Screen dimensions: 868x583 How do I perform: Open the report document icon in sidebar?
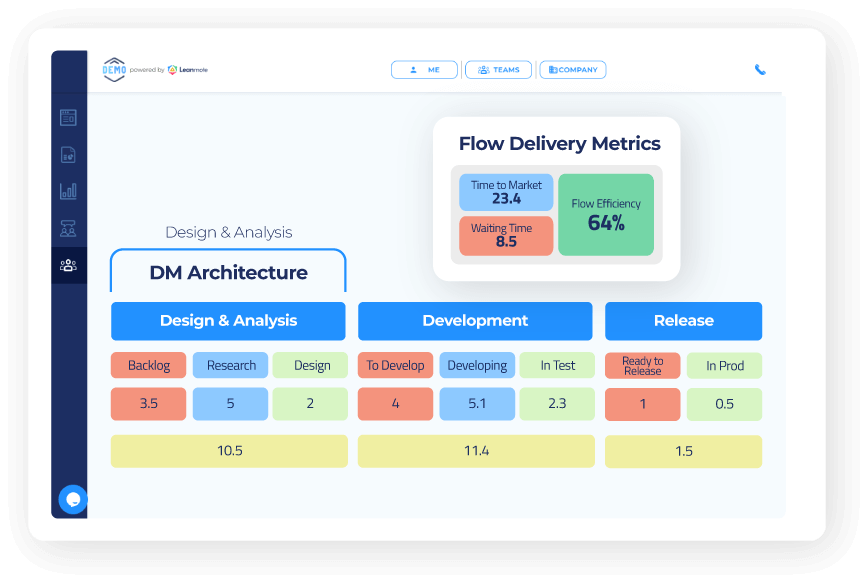[68, 155]
